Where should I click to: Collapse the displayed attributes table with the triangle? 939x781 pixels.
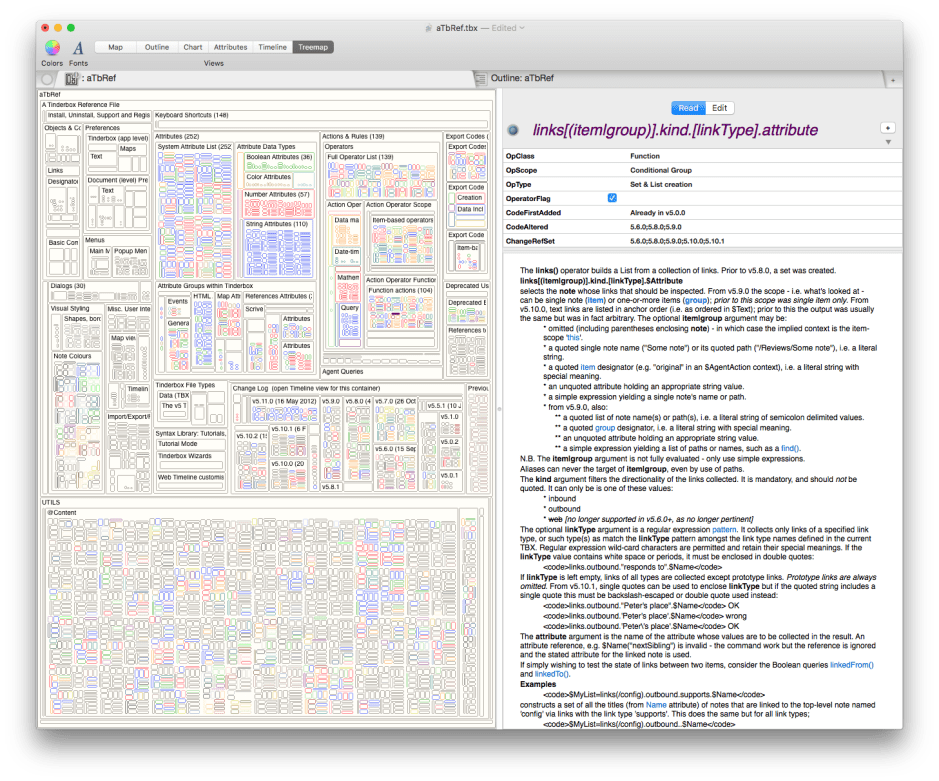coord(887,142)
